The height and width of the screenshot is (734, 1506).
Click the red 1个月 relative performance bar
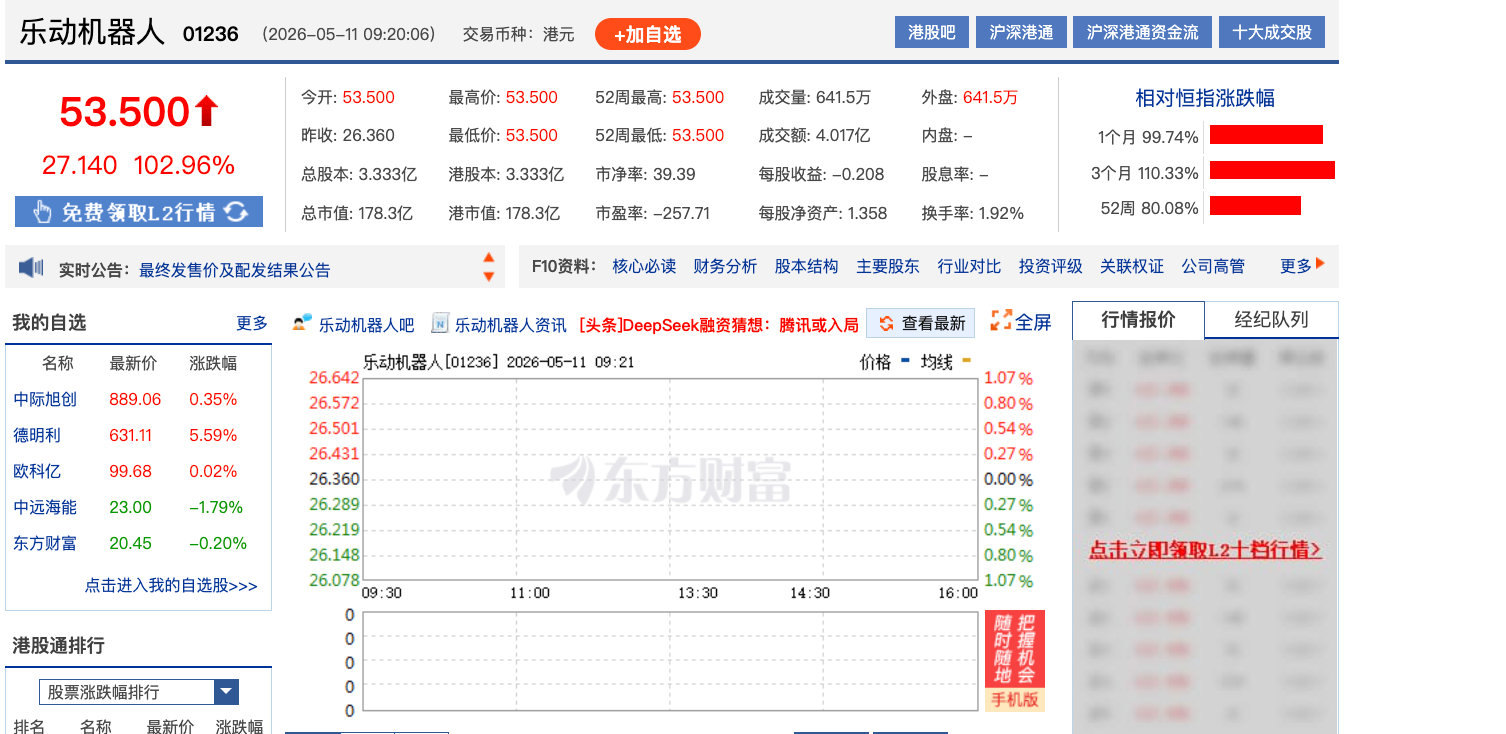[x=1266, y=135]
